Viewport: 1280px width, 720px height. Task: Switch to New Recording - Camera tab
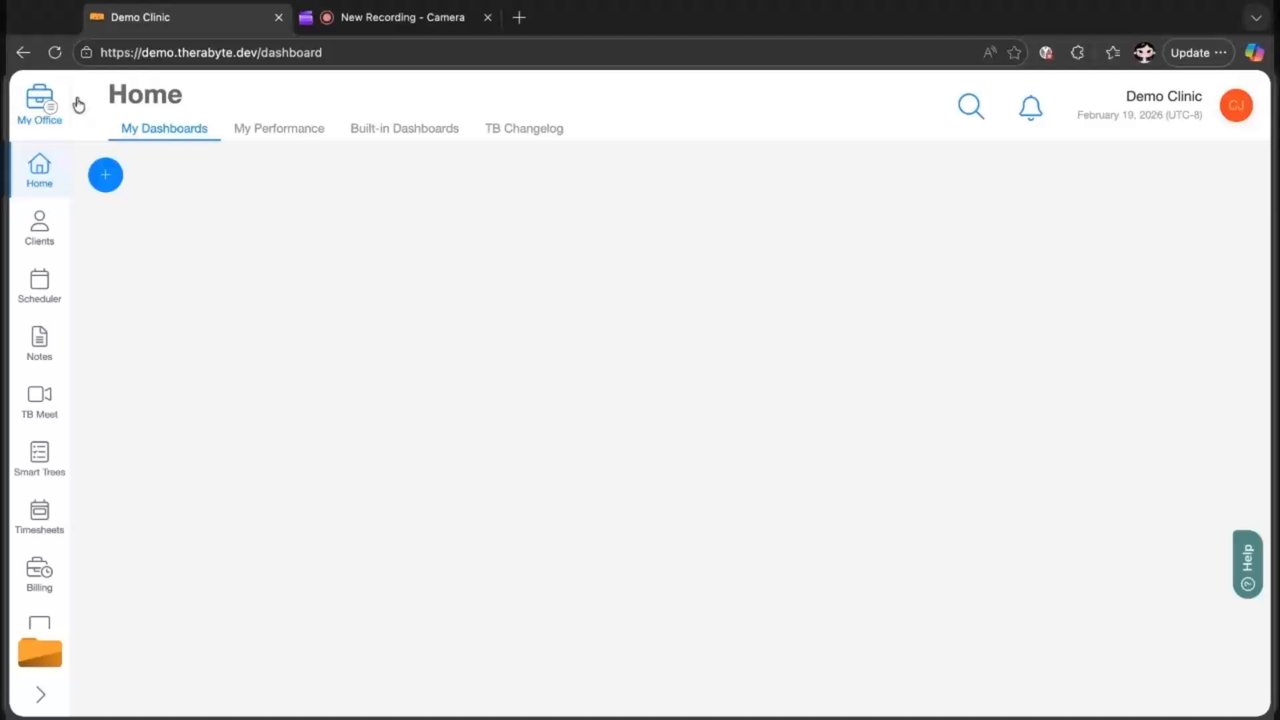(x=395, y=17)
